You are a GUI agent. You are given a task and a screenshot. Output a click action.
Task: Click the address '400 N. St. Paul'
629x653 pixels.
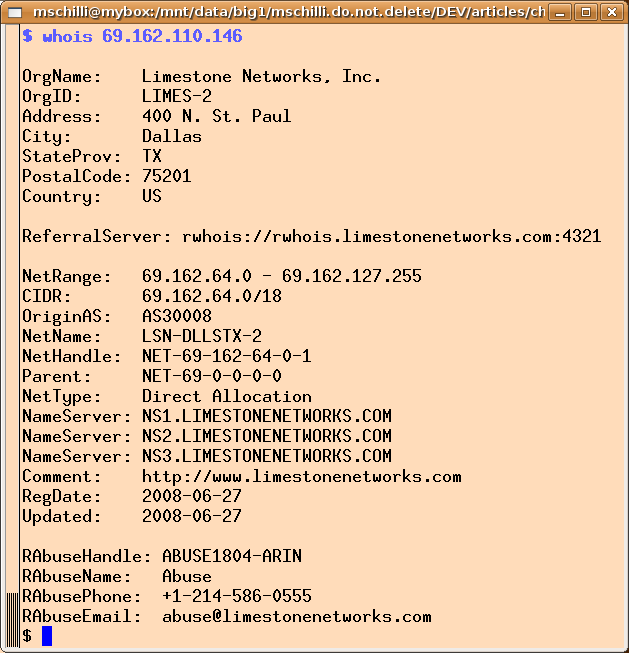click(217, 116)
